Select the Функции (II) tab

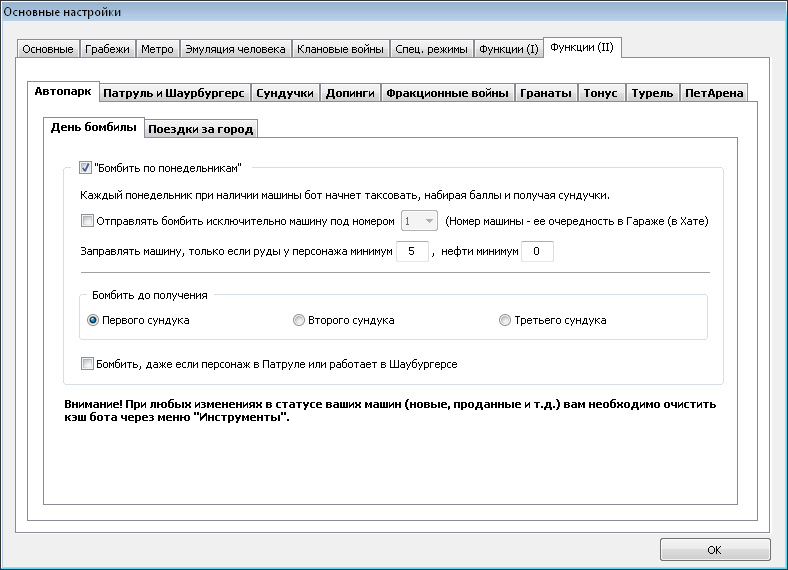point(582,47)
